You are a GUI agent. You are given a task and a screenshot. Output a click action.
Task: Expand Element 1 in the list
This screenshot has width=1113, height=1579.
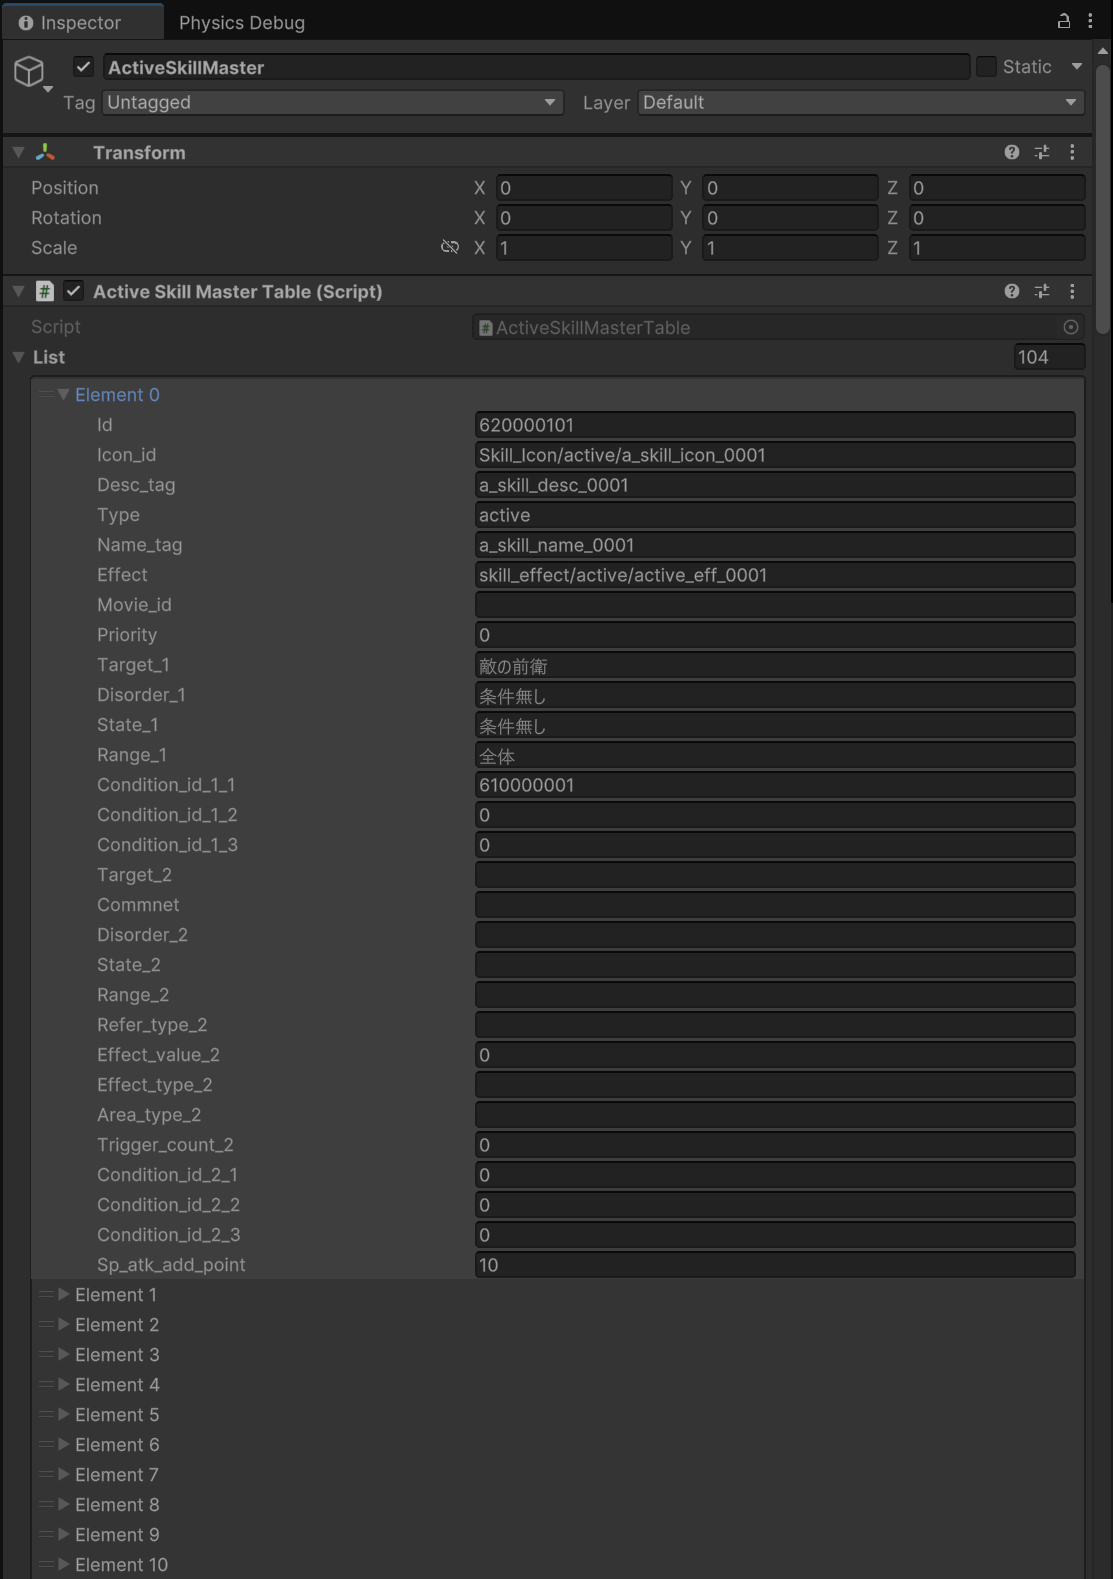64,1295
